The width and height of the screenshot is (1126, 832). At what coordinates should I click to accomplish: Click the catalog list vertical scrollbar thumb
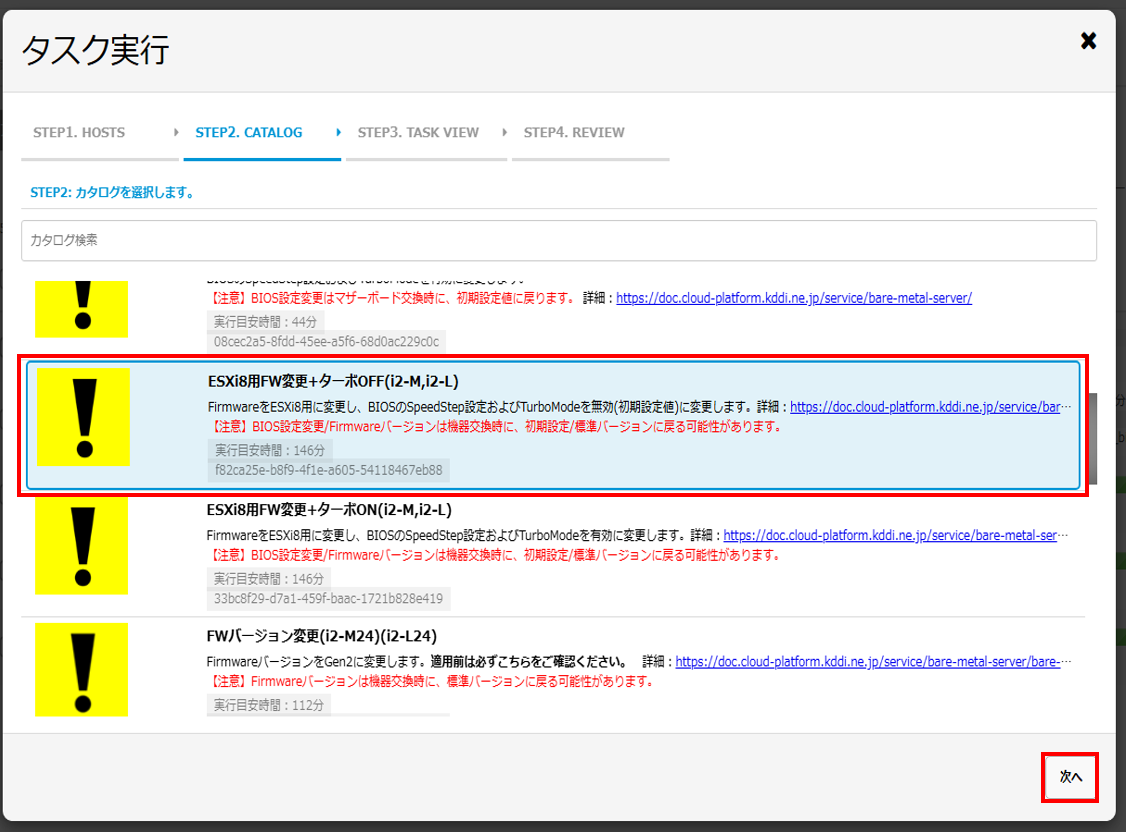pyautogui.click(x=1092, y=439)
